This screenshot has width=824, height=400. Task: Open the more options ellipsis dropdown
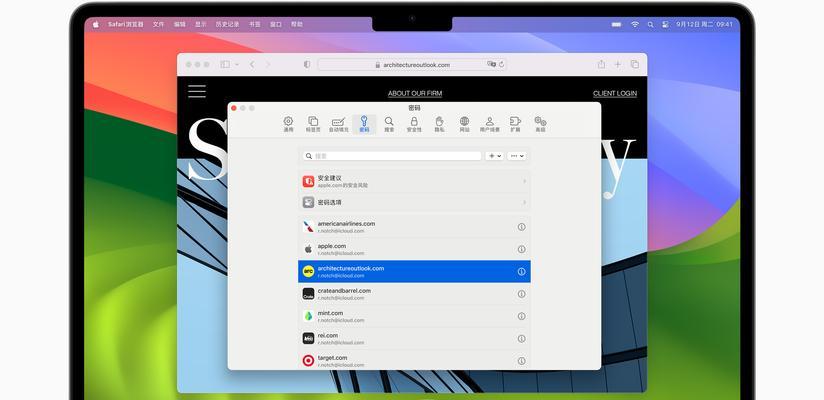(517, 156)
